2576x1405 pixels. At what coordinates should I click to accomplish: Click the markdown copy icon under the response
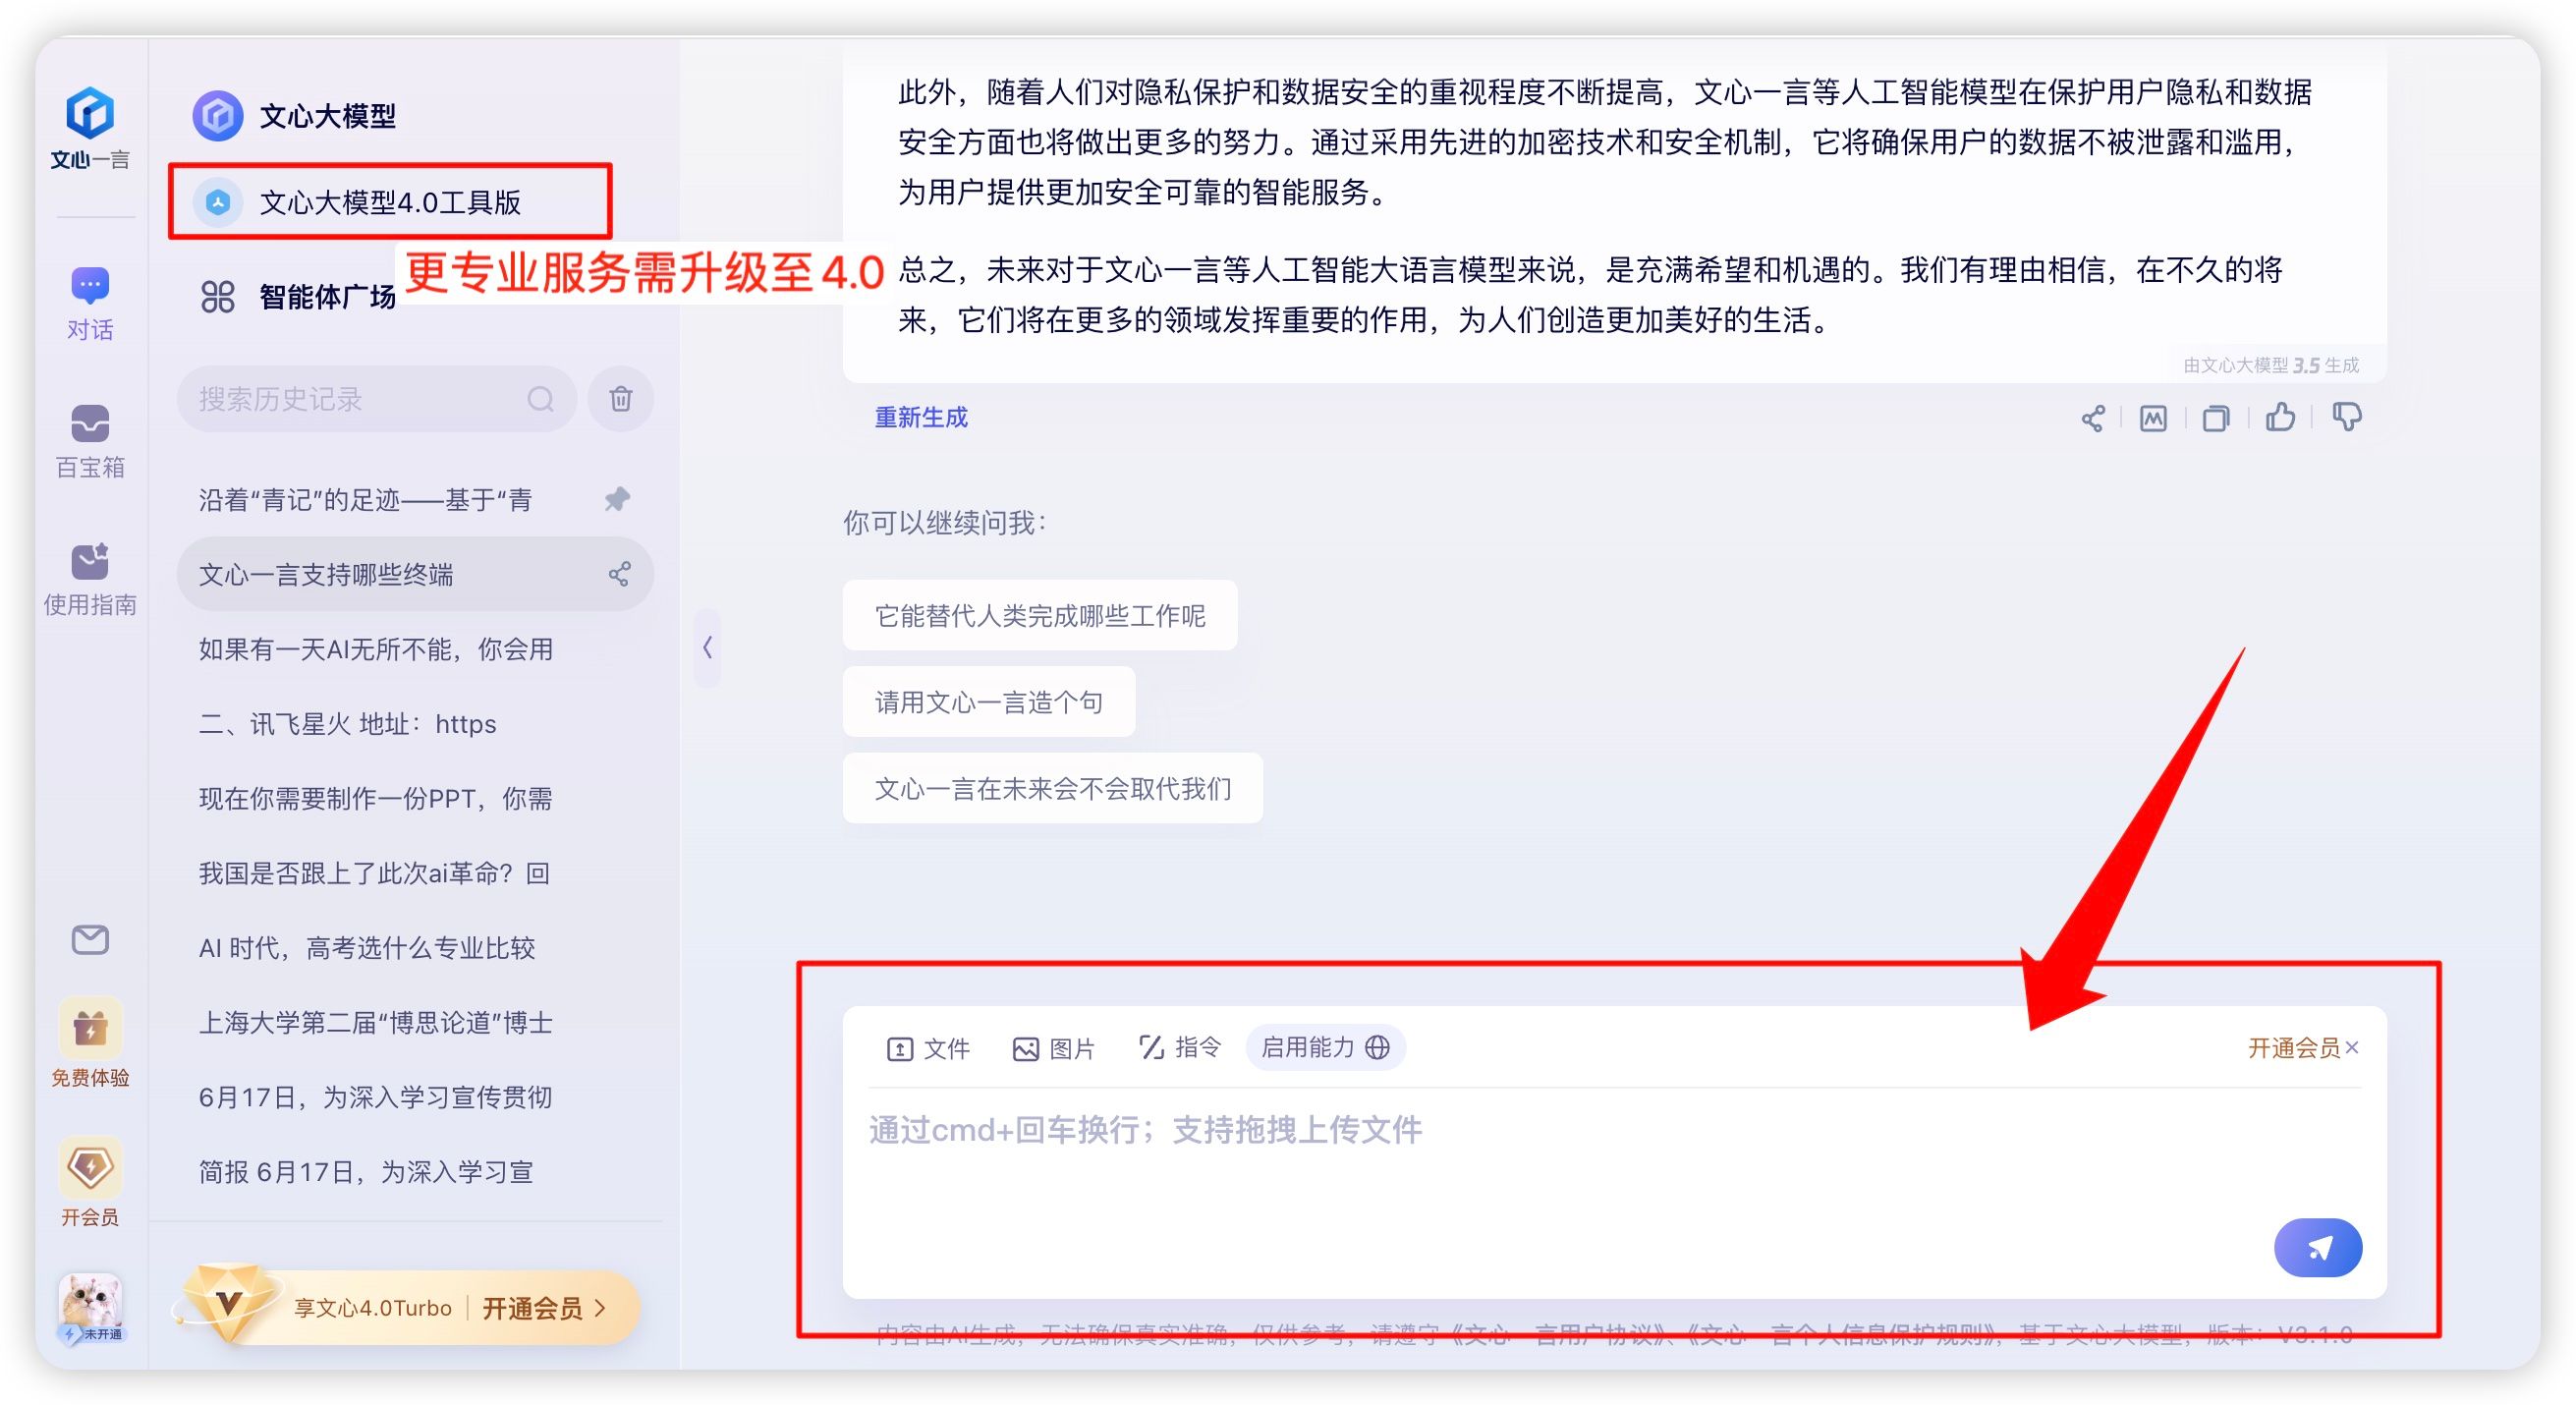(x=2153, y=418)
